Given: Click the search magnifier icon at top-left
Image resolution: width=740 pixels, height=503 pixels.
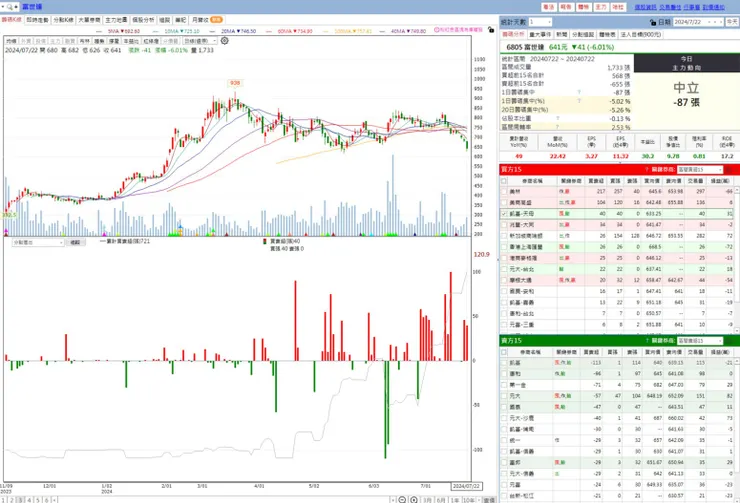Looking at the screenshot, I should (x=9, y=7).
